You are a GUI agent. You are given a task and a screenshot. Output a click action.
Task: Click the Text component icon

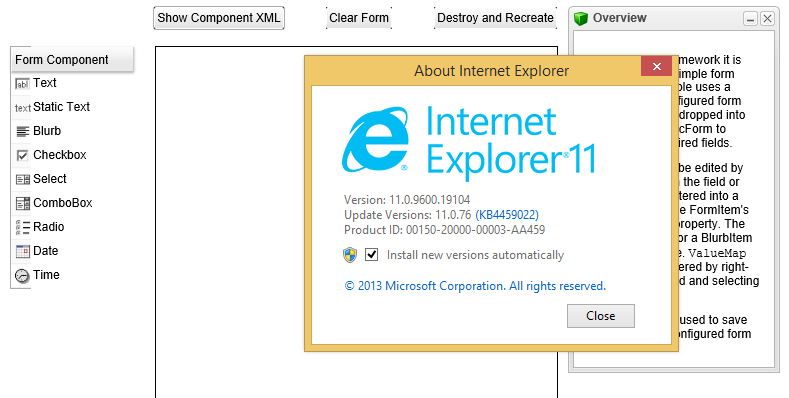point(23,84)
